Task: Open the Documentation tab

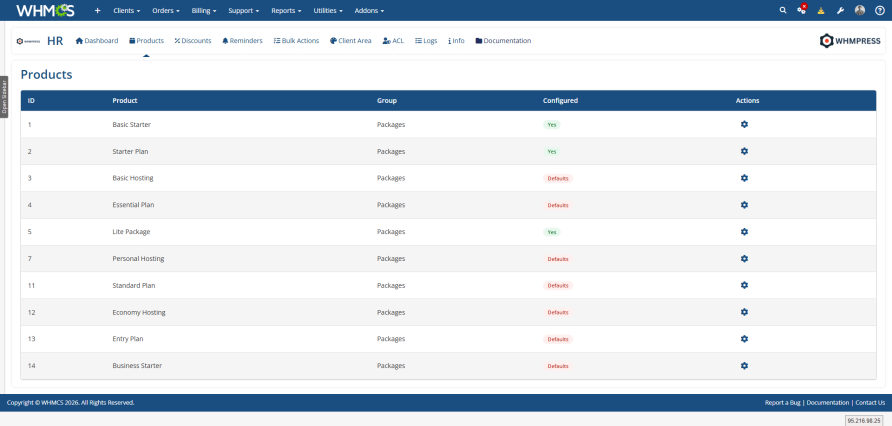Action: (x=503, y=41)
